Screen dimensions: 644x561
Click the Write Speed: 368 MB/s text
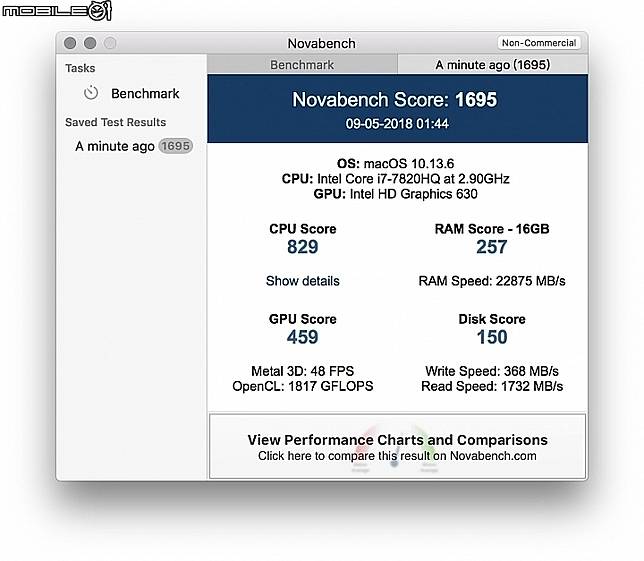[x=492, y=371]
